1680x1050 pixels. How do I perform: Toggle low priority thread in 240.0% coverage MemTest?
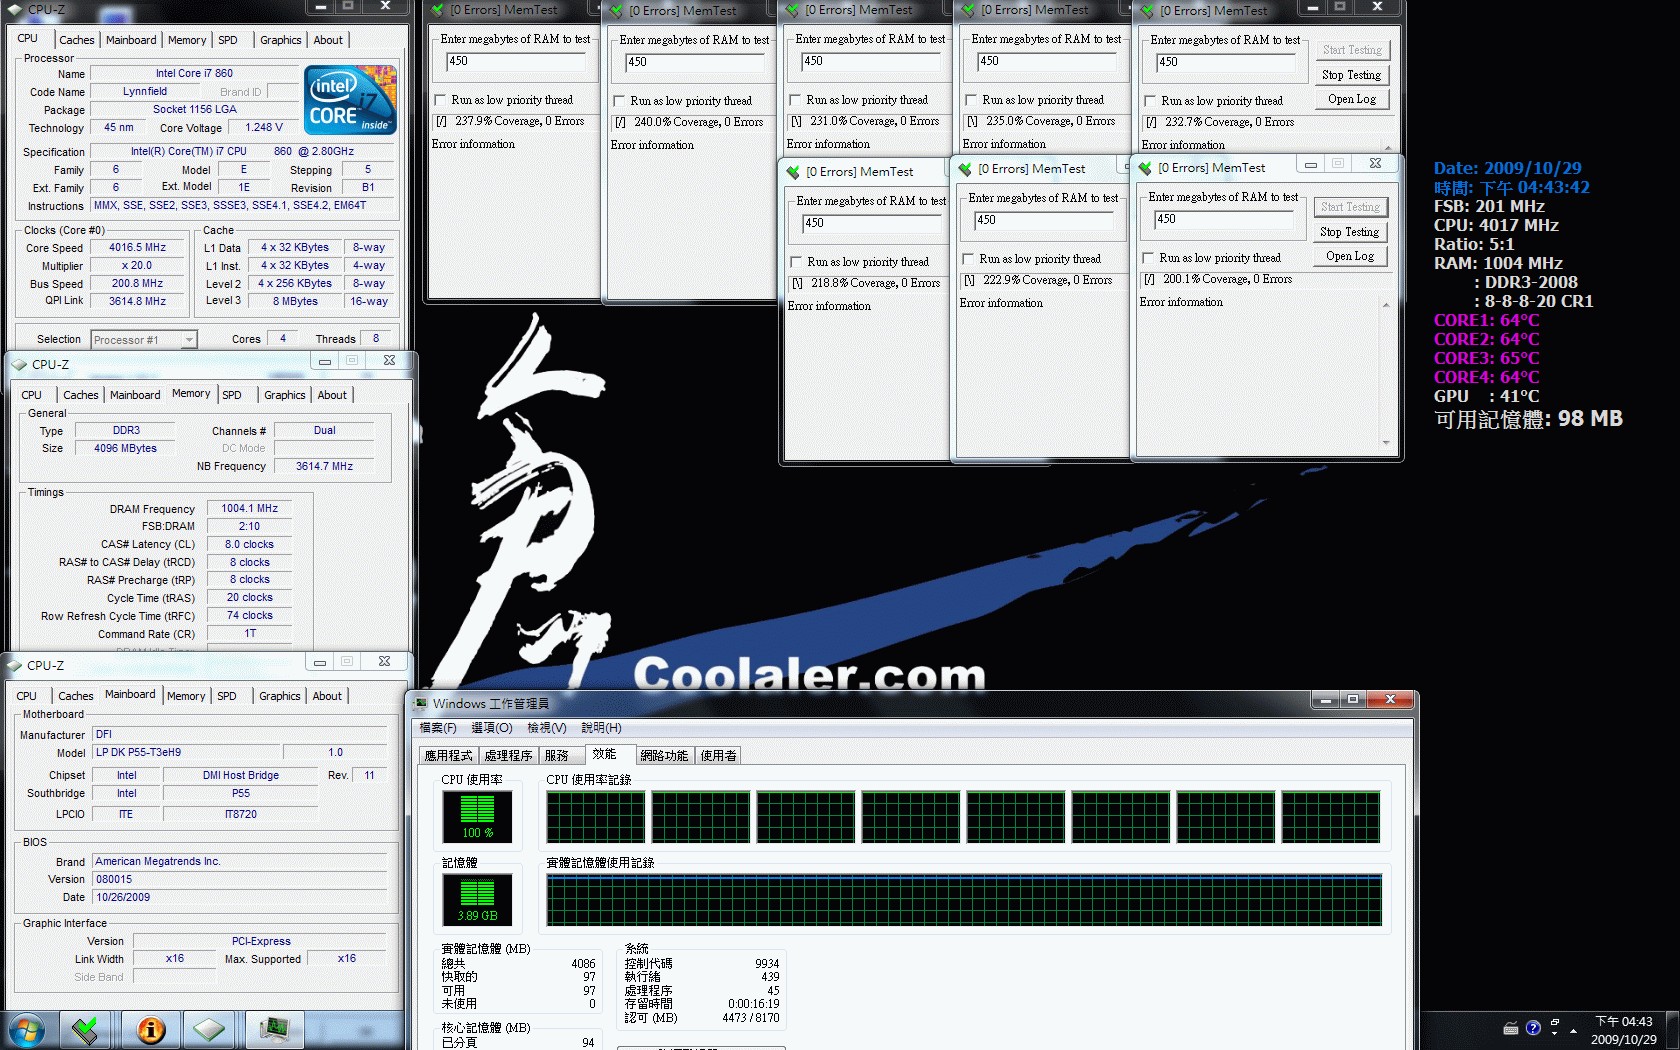click(x=619, y=101)
